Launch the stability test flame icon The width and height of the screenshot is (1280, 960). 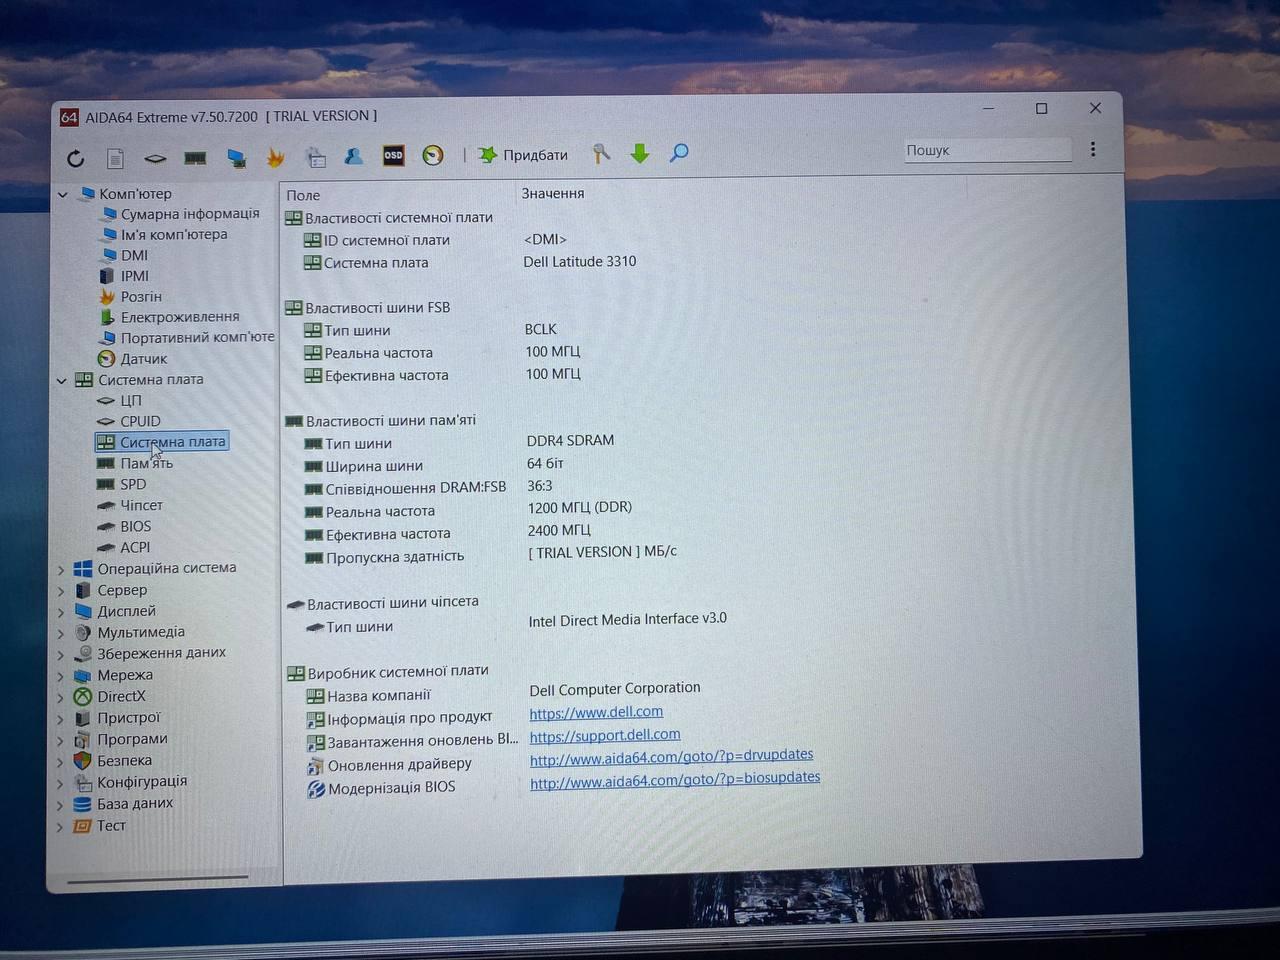(276, 157)
